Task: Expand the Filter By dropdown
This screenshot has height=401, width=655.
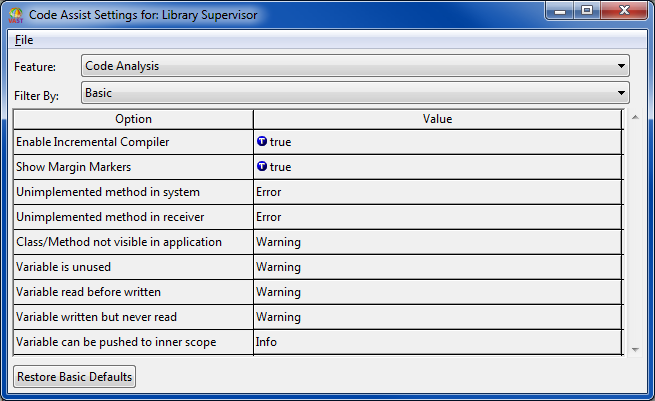Action: pos(355,93)
